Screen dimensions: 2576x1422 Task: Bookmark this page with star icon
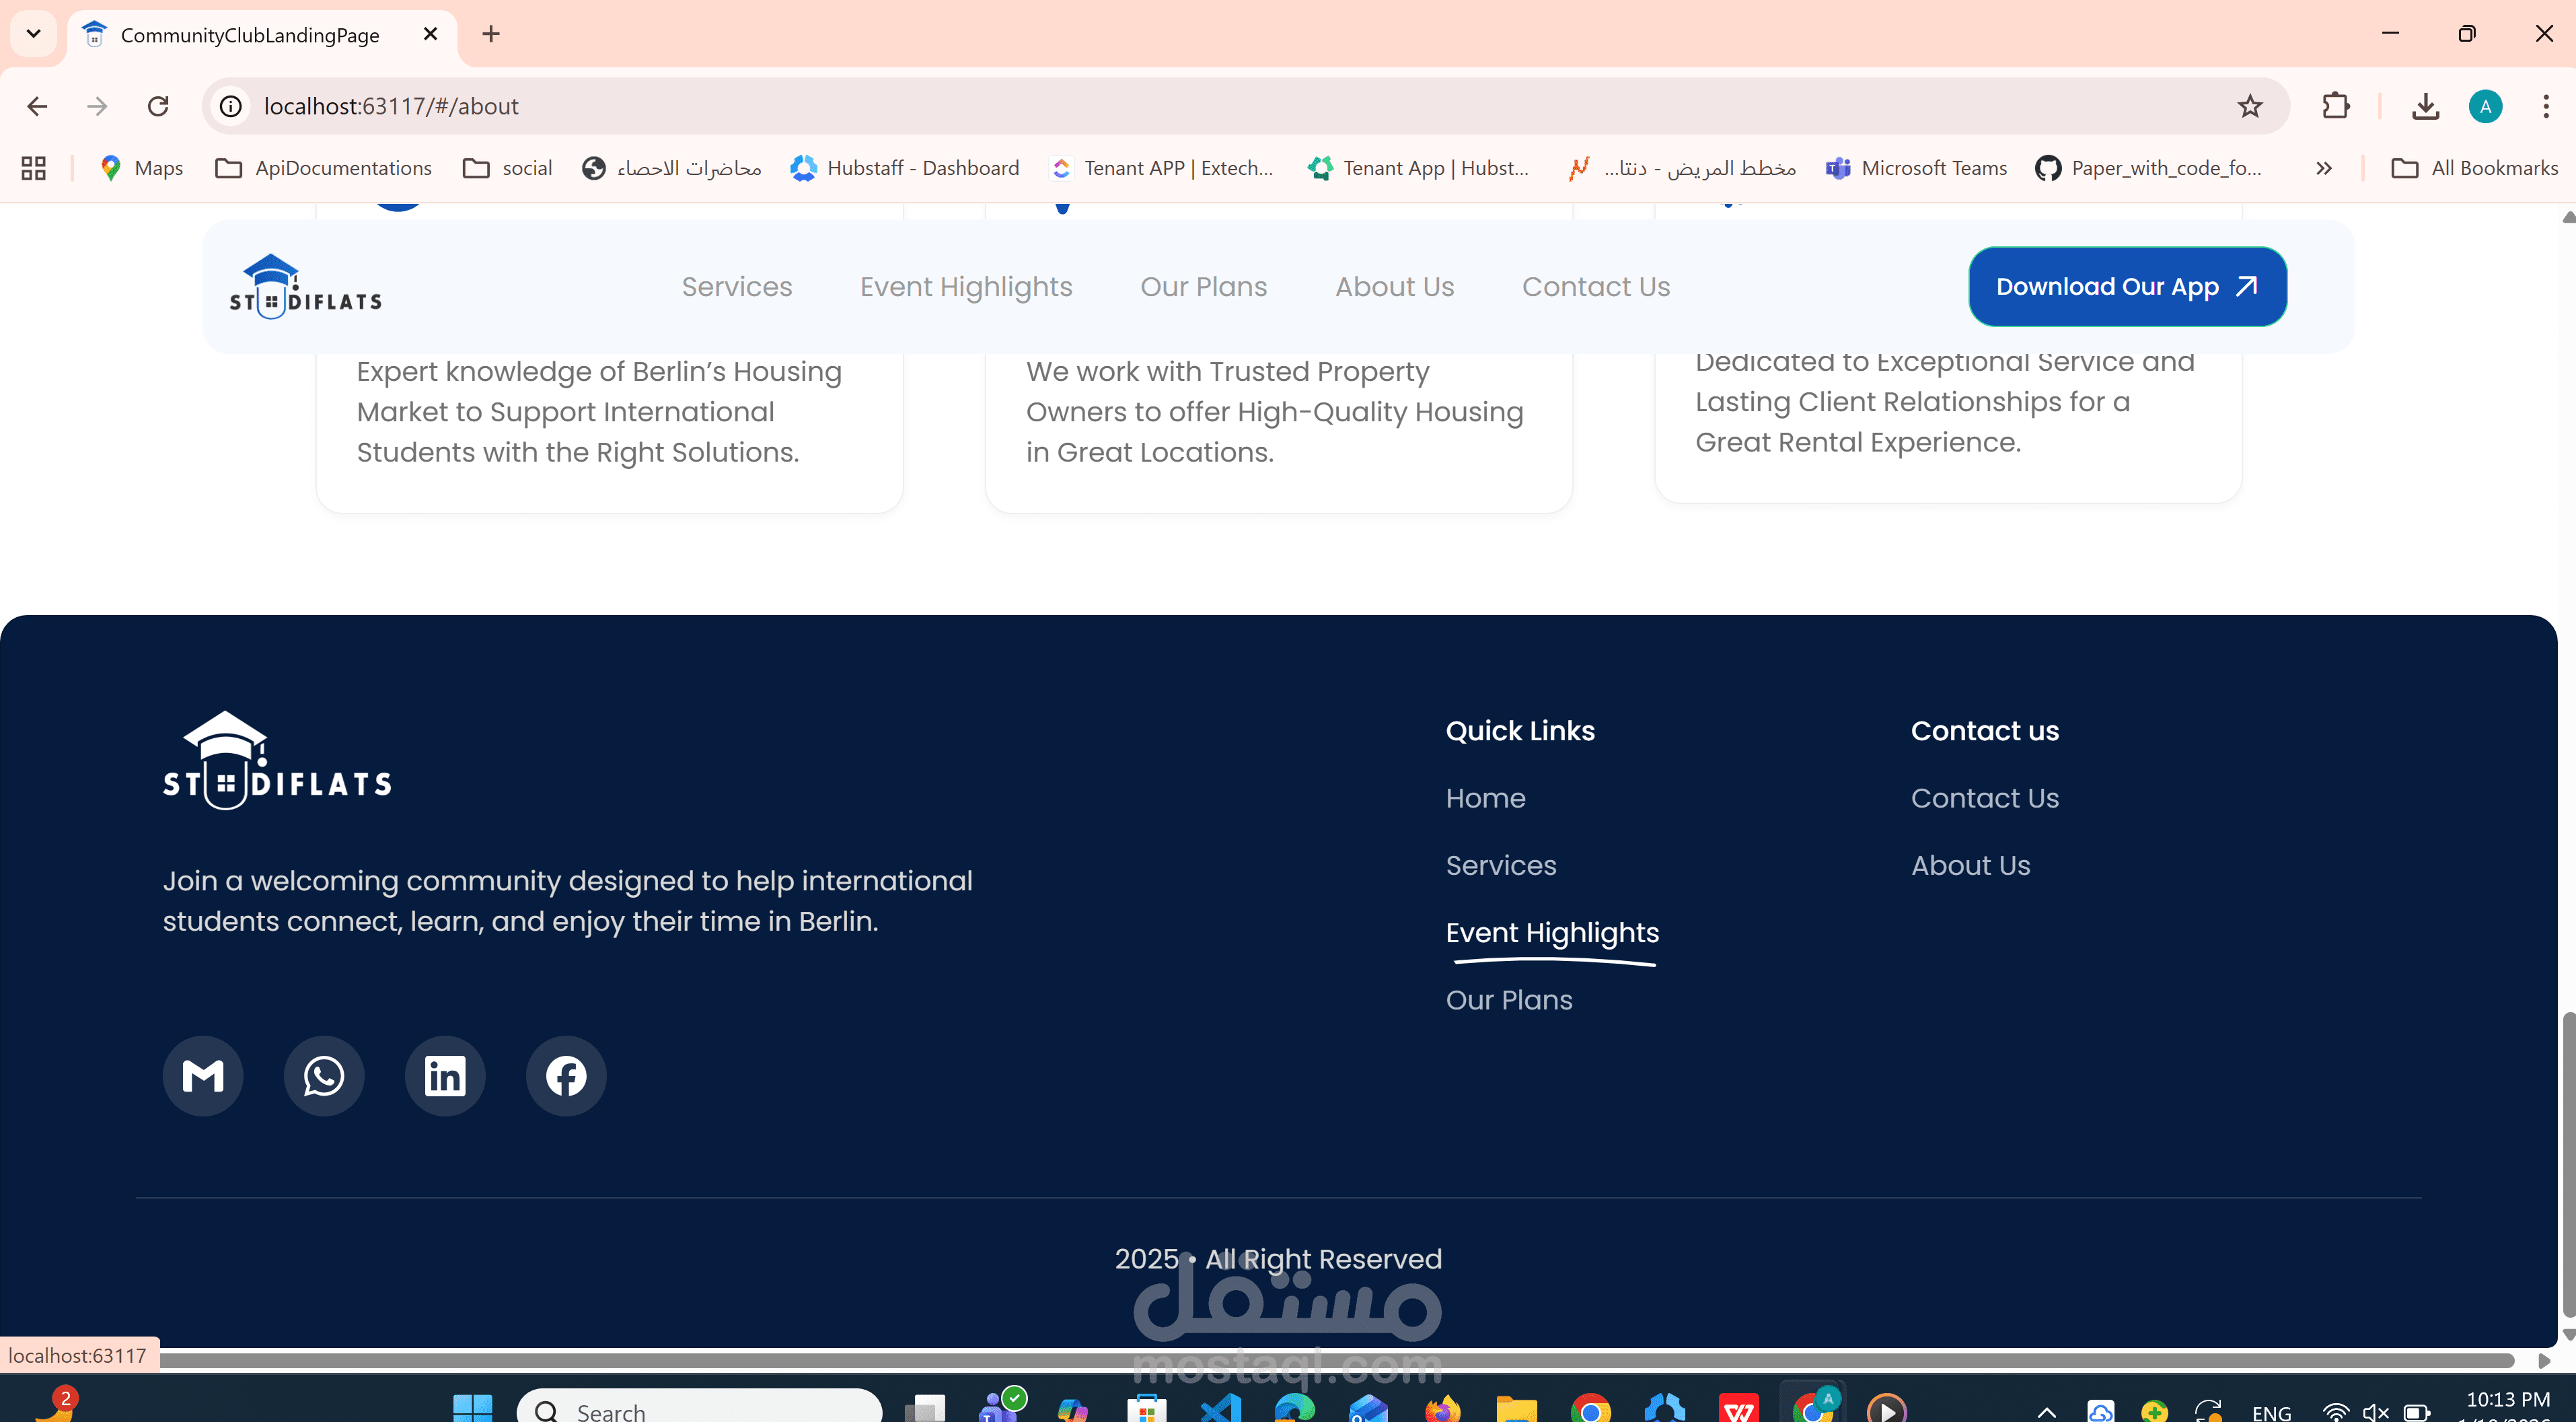tap(2250, 106)
